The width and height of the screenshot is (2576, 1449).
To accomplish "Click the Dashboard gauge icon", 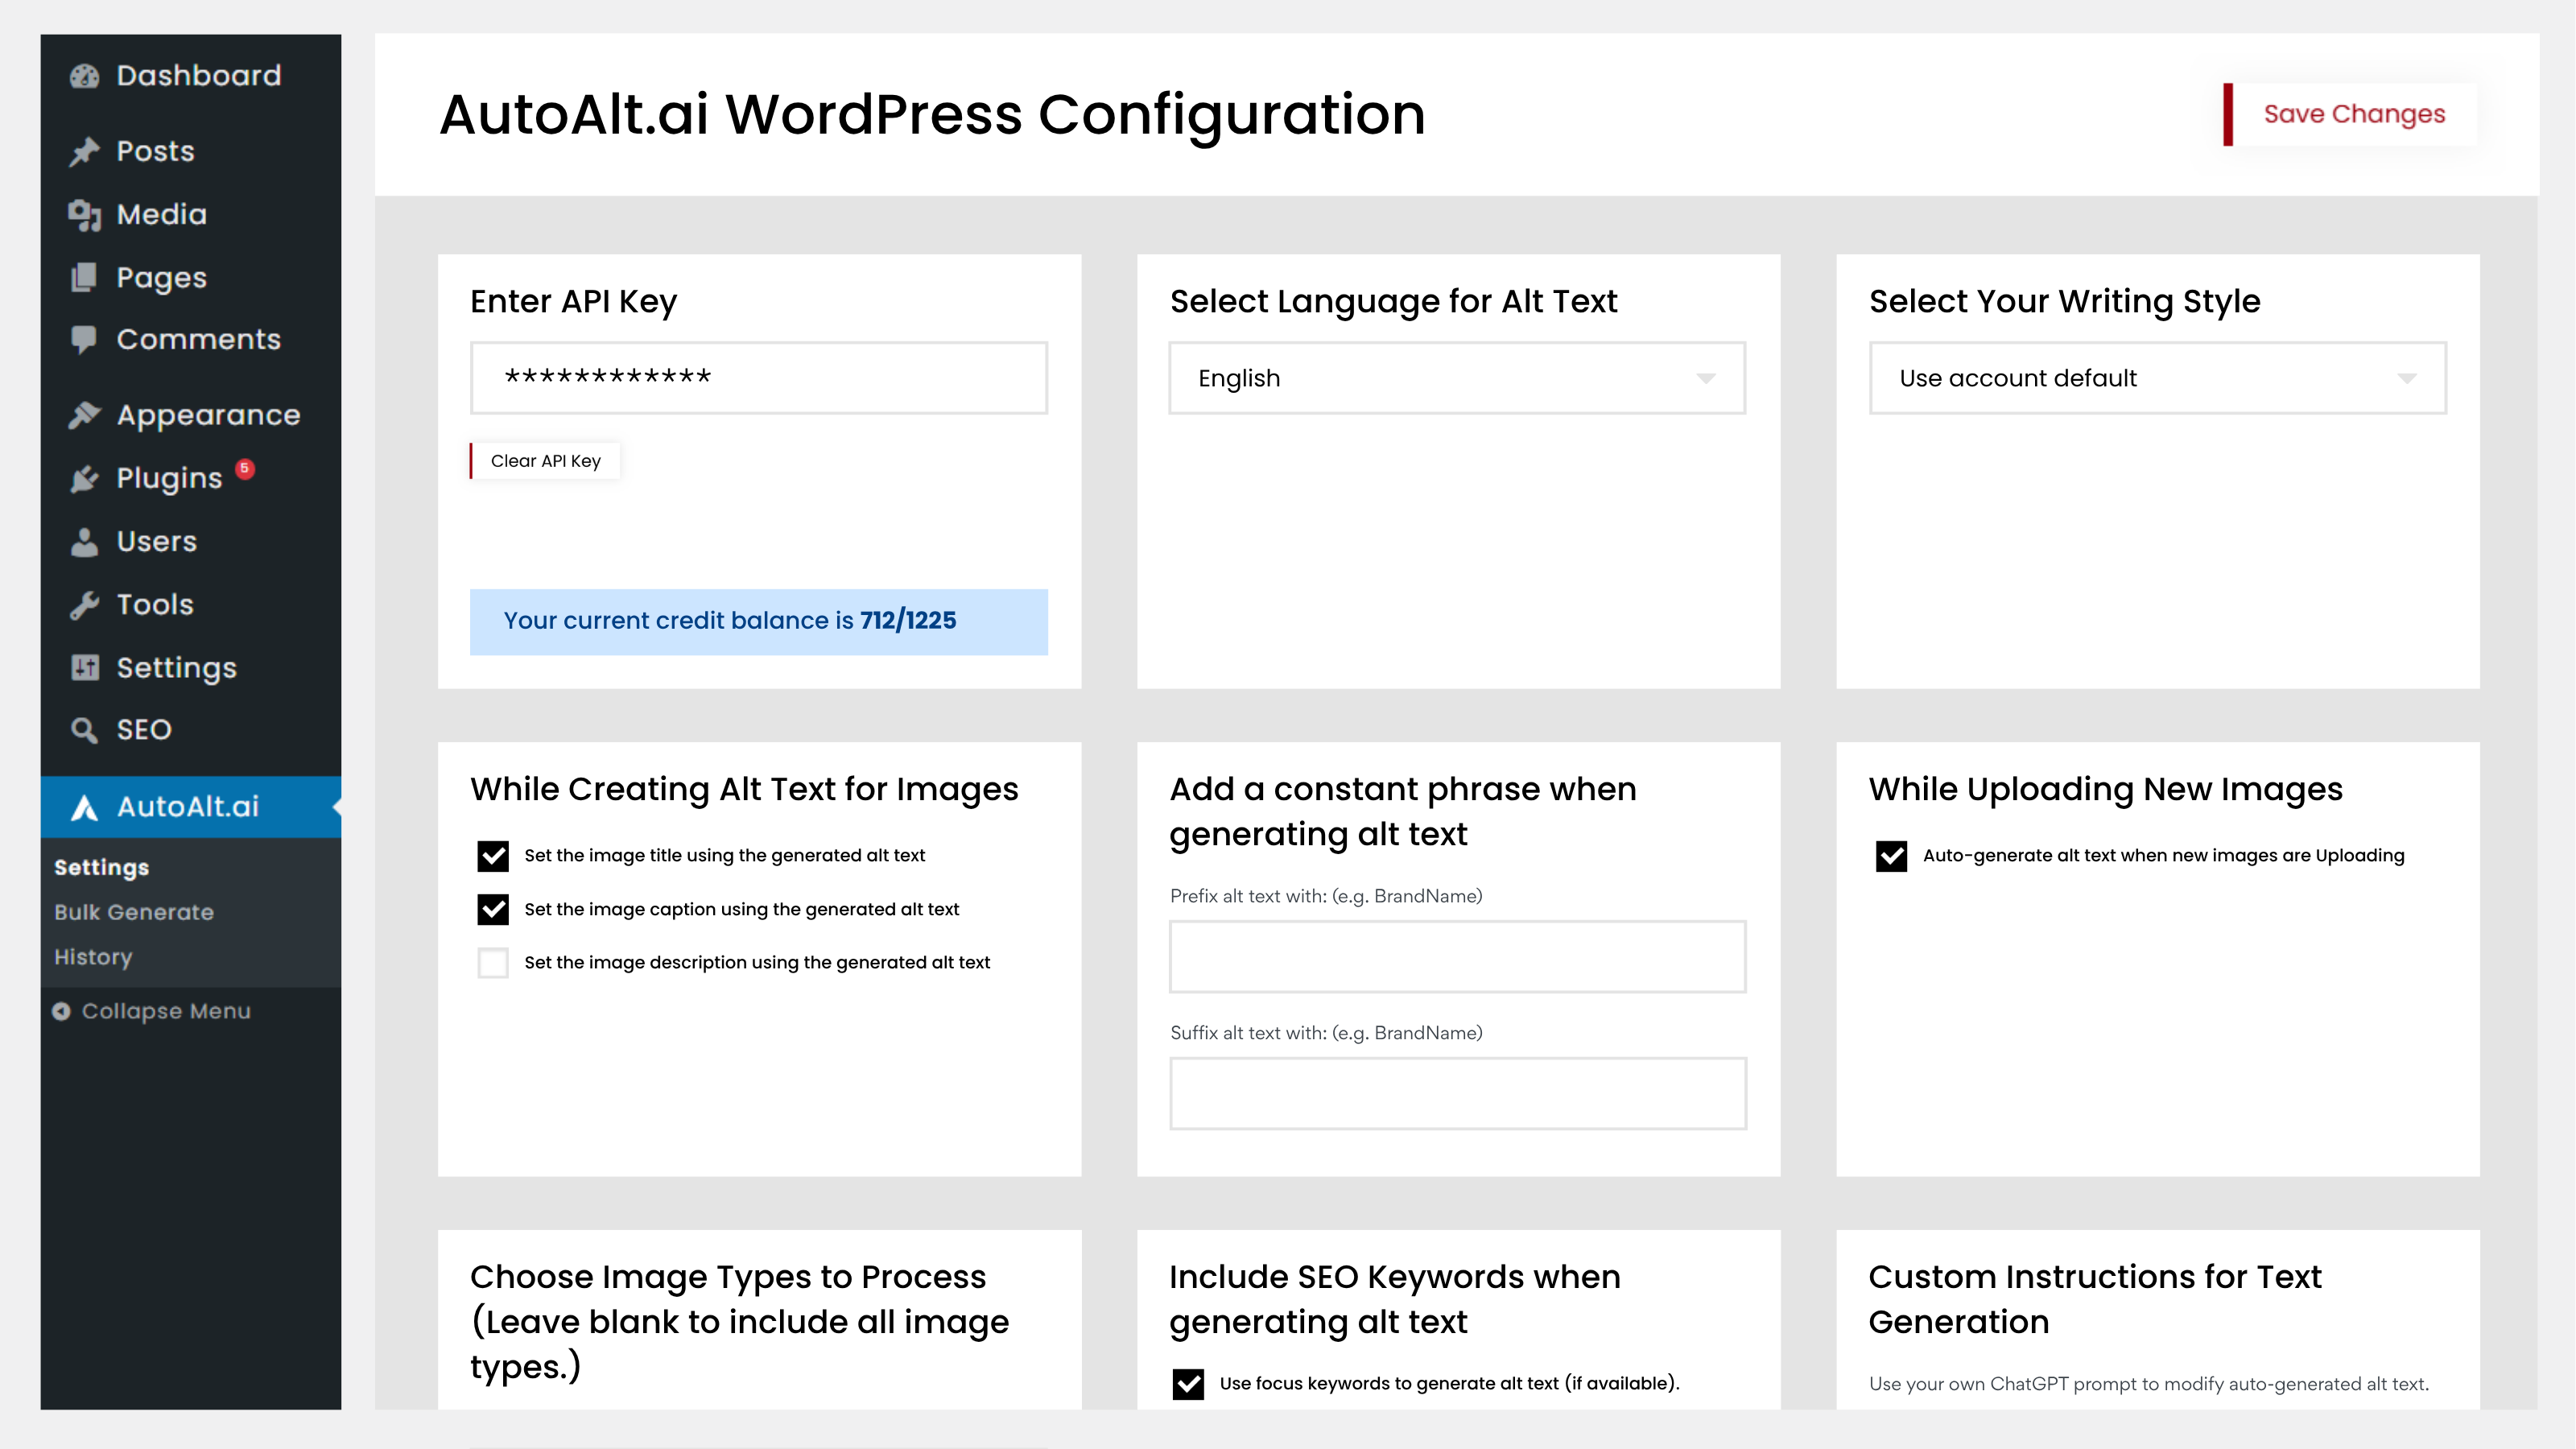I will coord(85,76).
